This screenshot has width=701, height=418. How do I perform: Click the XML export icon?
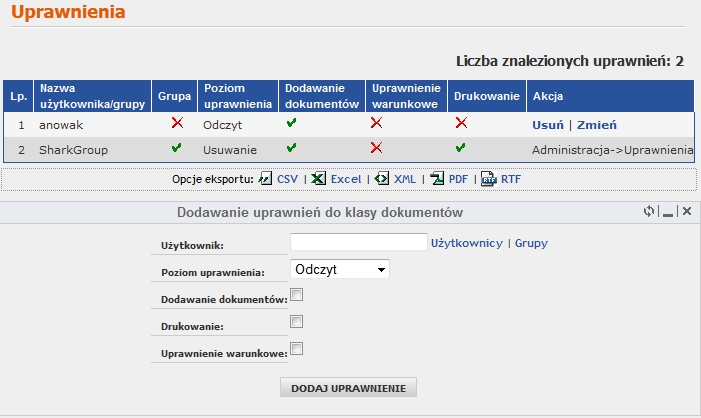point(382,179)
